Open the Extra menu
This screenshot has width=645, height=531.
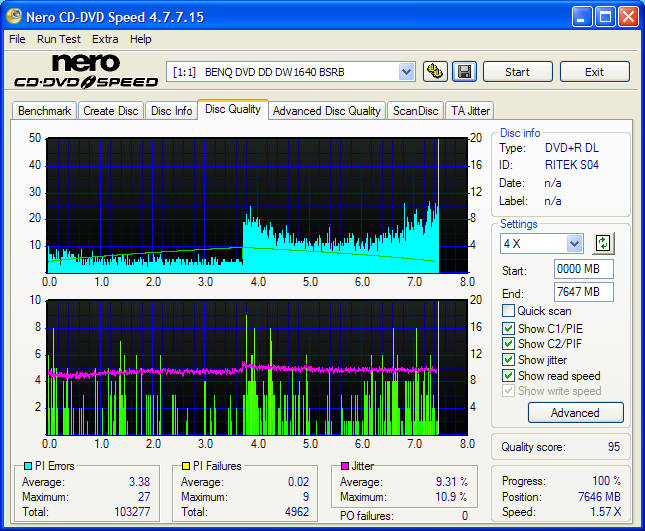[x=105, y=39]
